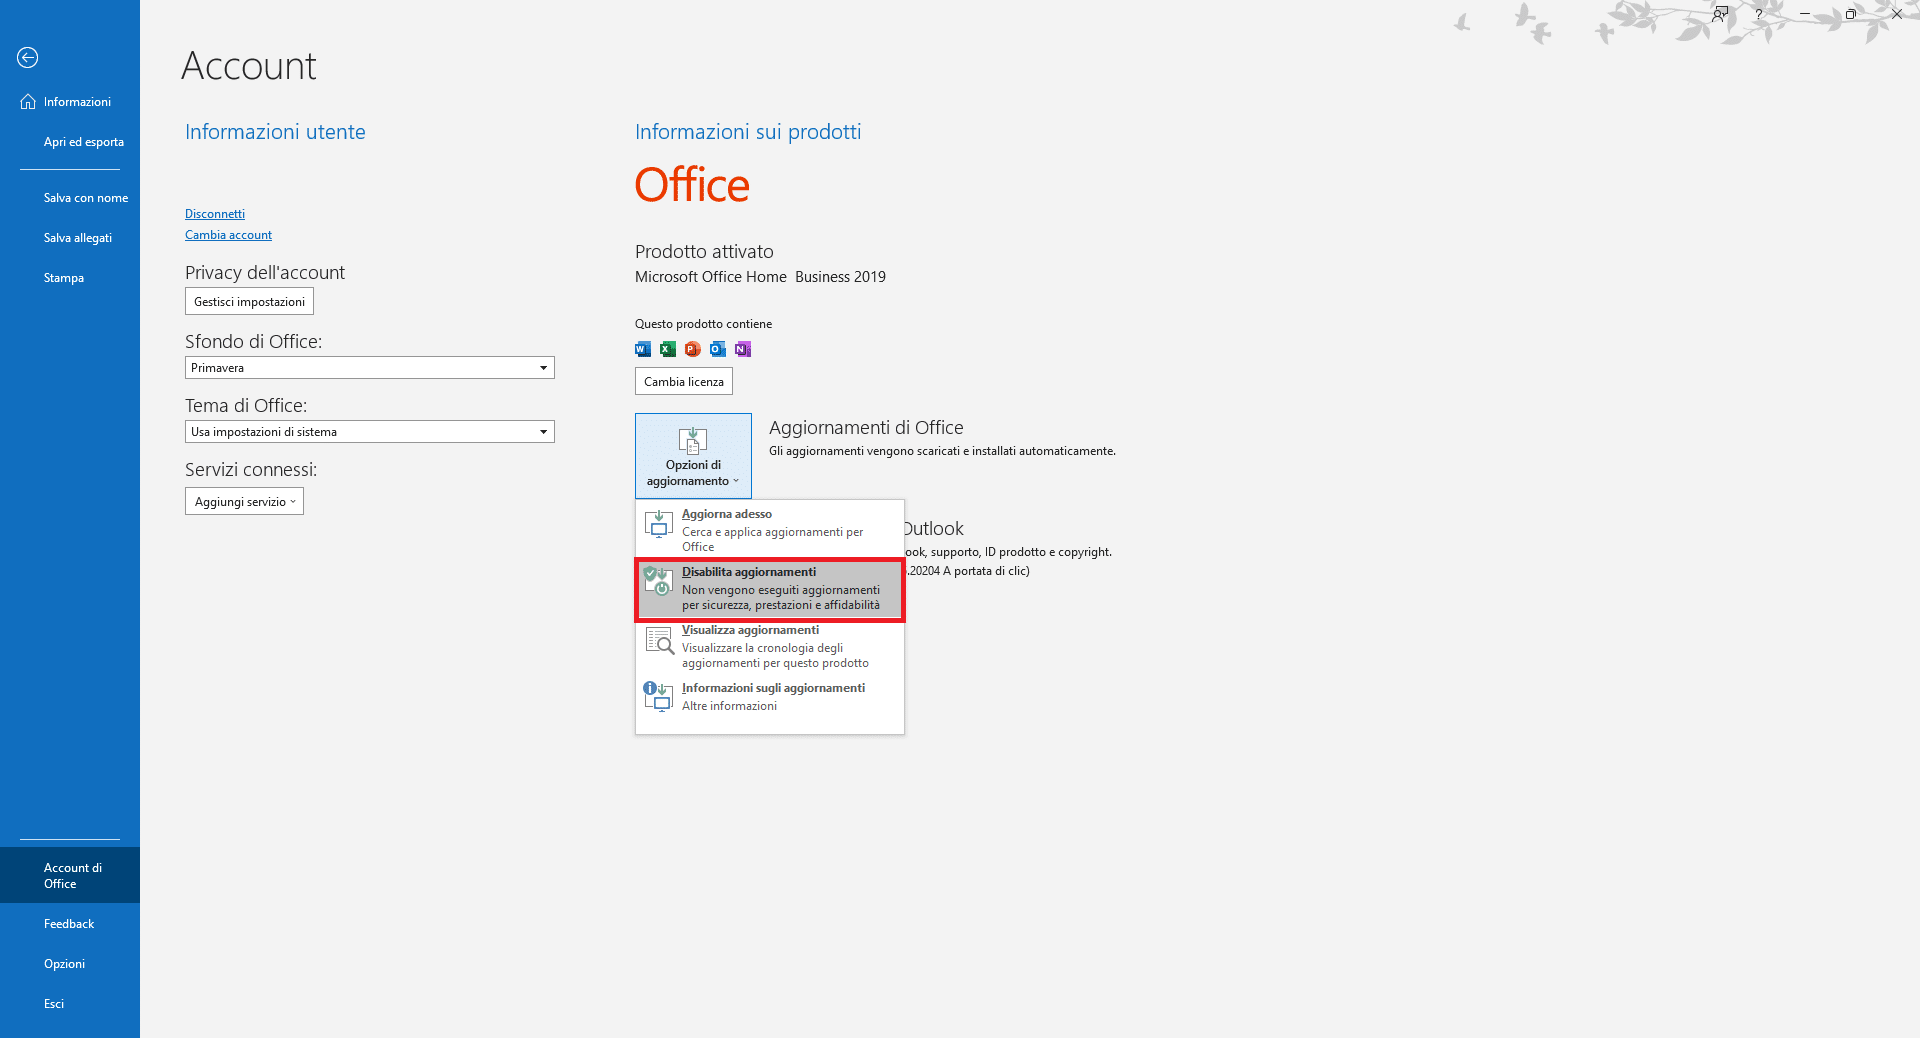This screenshot has width=1920, height=1038.
Task: Select Informazioni sugli aggiornamenti menu entry
Action: point(770,697)
